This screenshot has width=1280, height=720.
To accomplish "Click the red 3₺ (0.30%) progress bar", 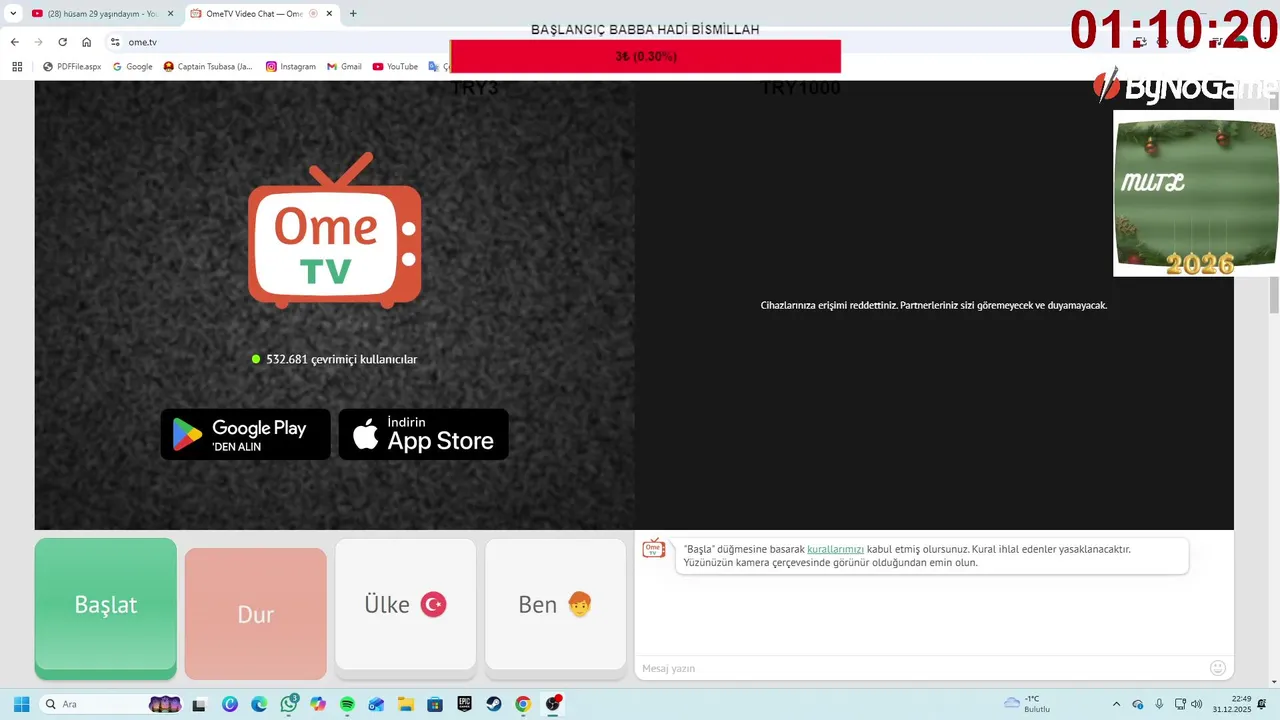I will [x=645, y=57].
